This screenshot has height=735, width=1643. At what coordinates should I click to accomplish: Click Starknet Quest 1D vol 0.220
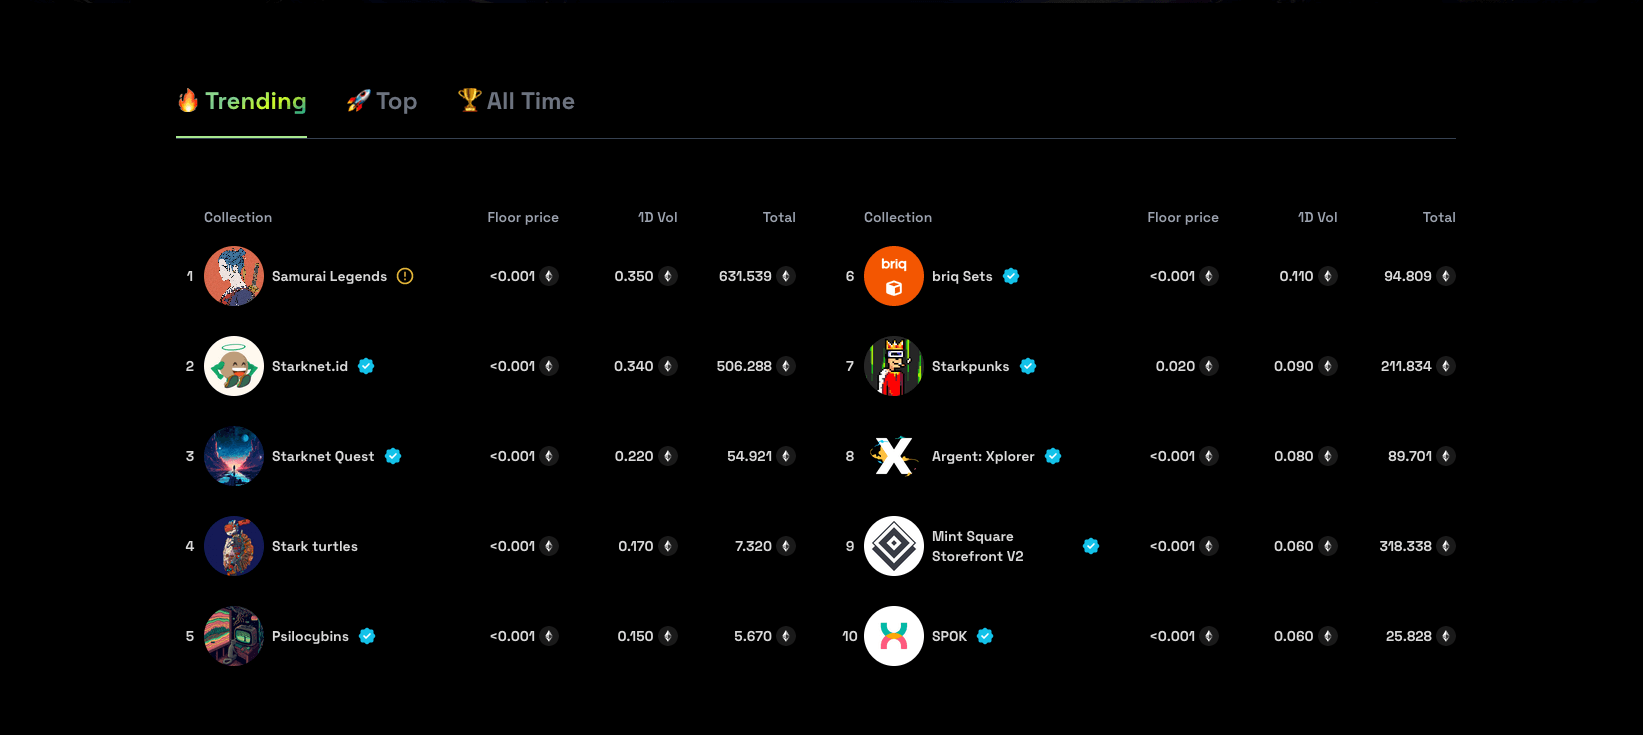634,456
